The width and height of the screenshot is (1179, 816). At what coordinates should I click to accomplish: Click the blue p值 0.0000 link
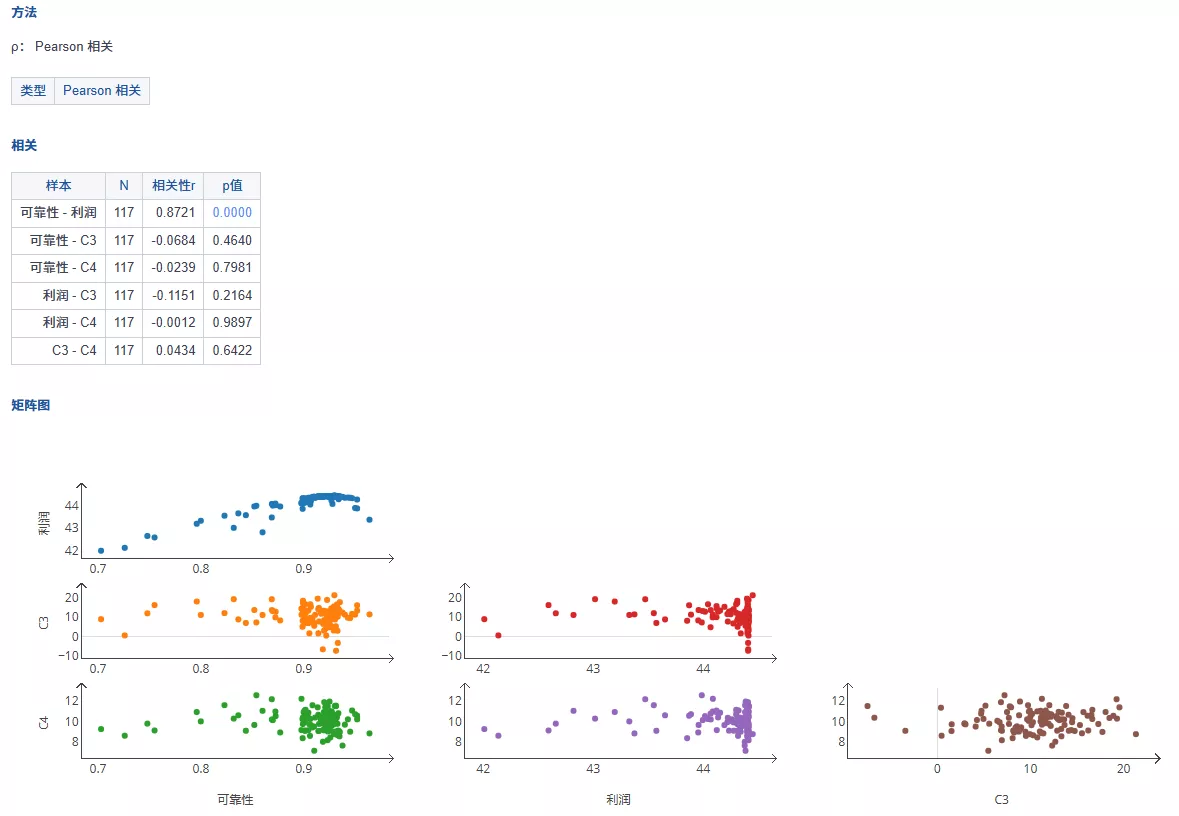tap(232, 212)
